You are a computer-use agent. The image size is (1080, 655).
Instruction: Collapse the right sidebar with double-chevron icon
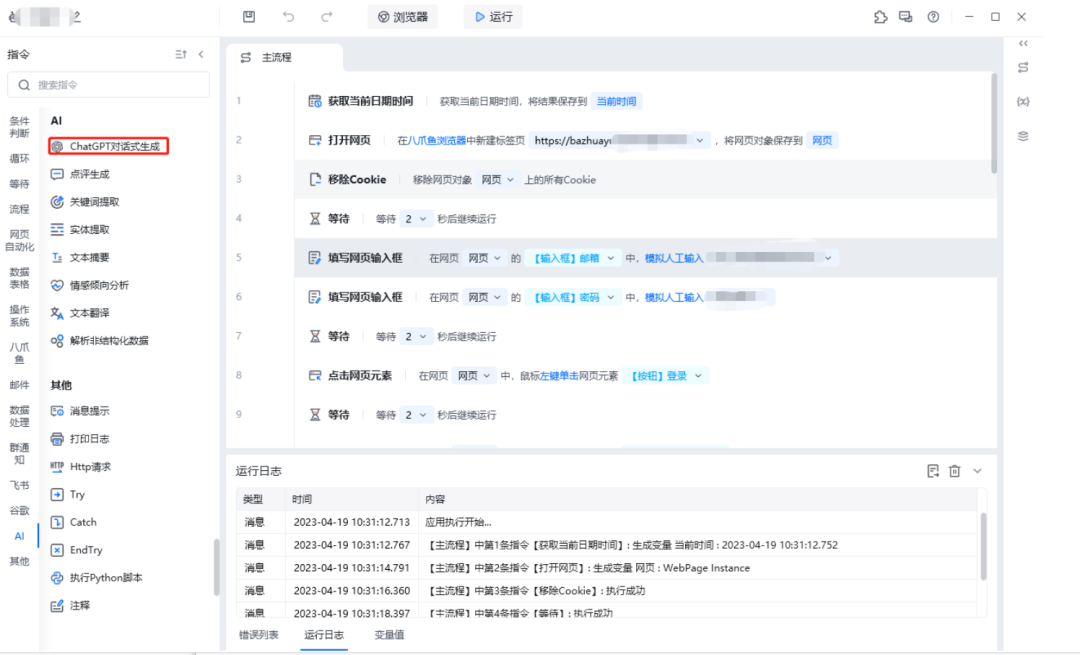(1022, 43)
